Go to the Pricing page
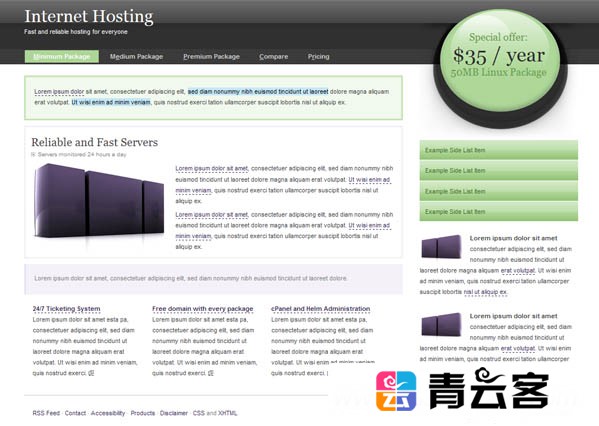Image resolution: width=599 pixels, height=426 pixels. click(x=319, y=57)
